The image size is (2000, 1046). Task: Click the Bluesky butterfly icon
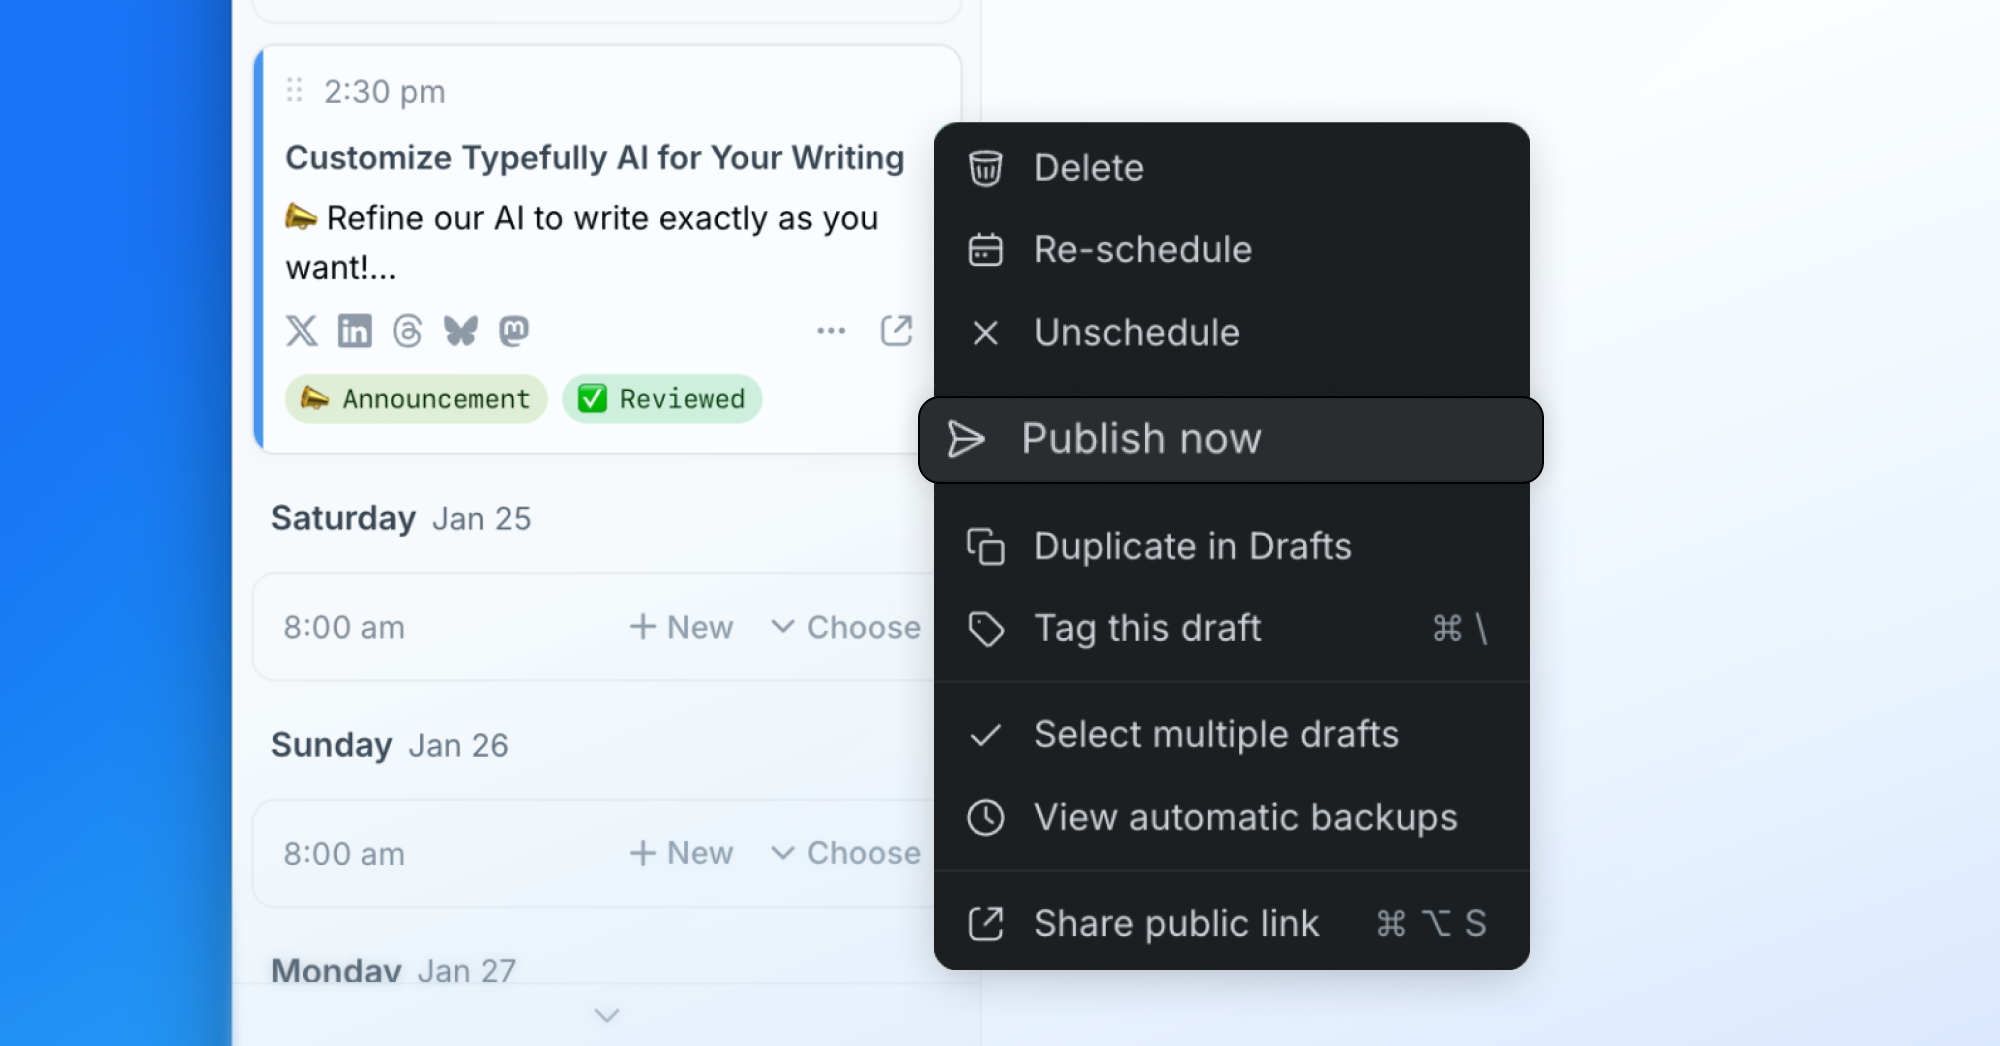(461, 331)
